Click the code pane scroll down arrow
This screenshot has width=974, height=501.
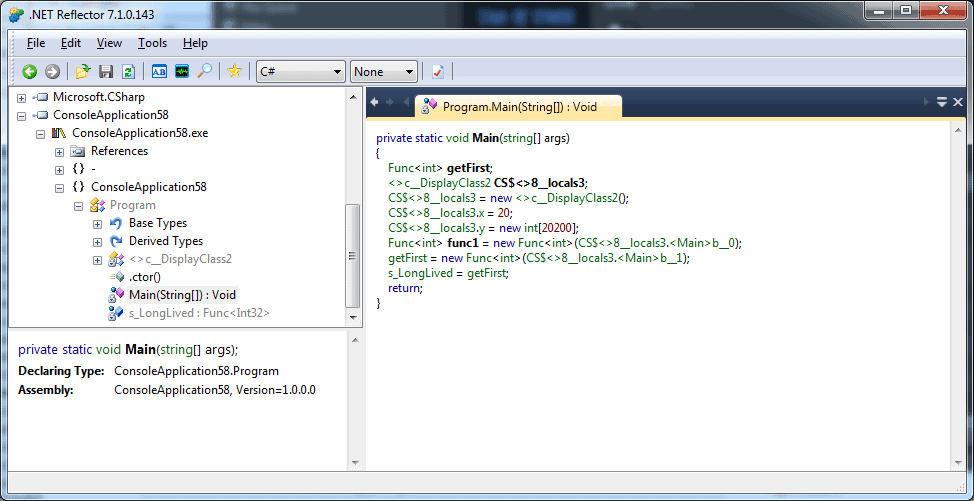[x=957, y=463]
